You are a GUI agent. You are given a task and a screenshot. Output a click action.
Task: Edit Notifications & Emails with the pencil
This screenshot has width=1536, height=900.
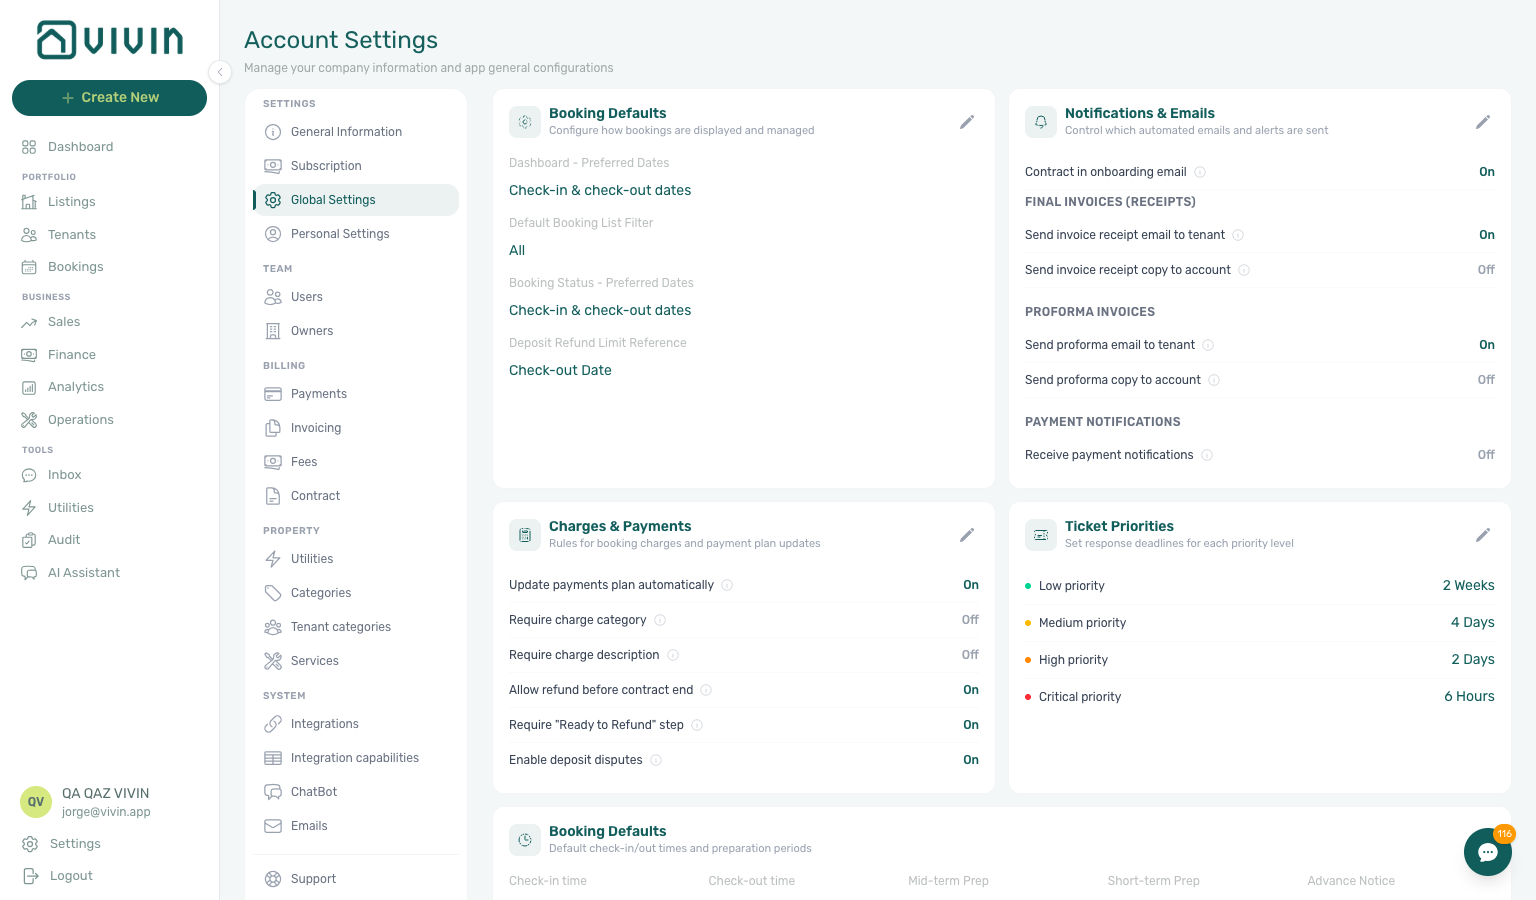(1483, 122)
